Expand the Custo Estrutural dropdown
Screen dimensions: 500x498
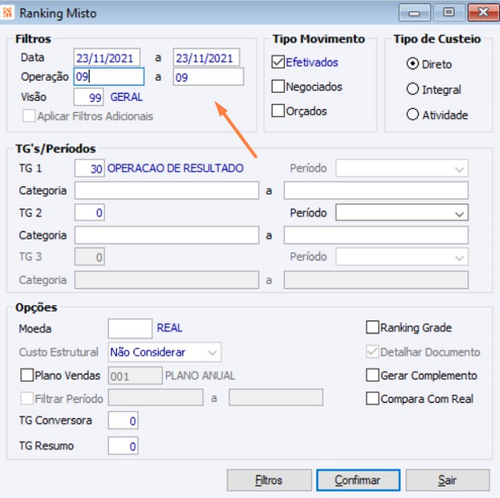pos(165,352)
